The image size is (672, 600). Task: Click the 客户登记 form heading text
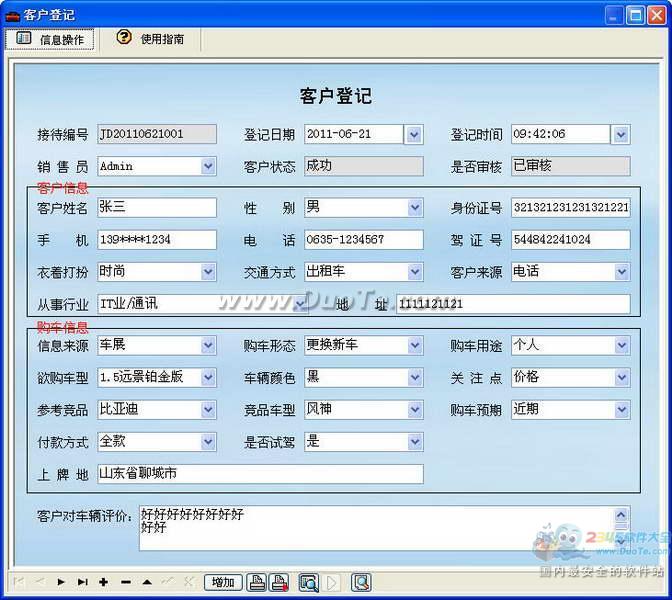point(336,96)
